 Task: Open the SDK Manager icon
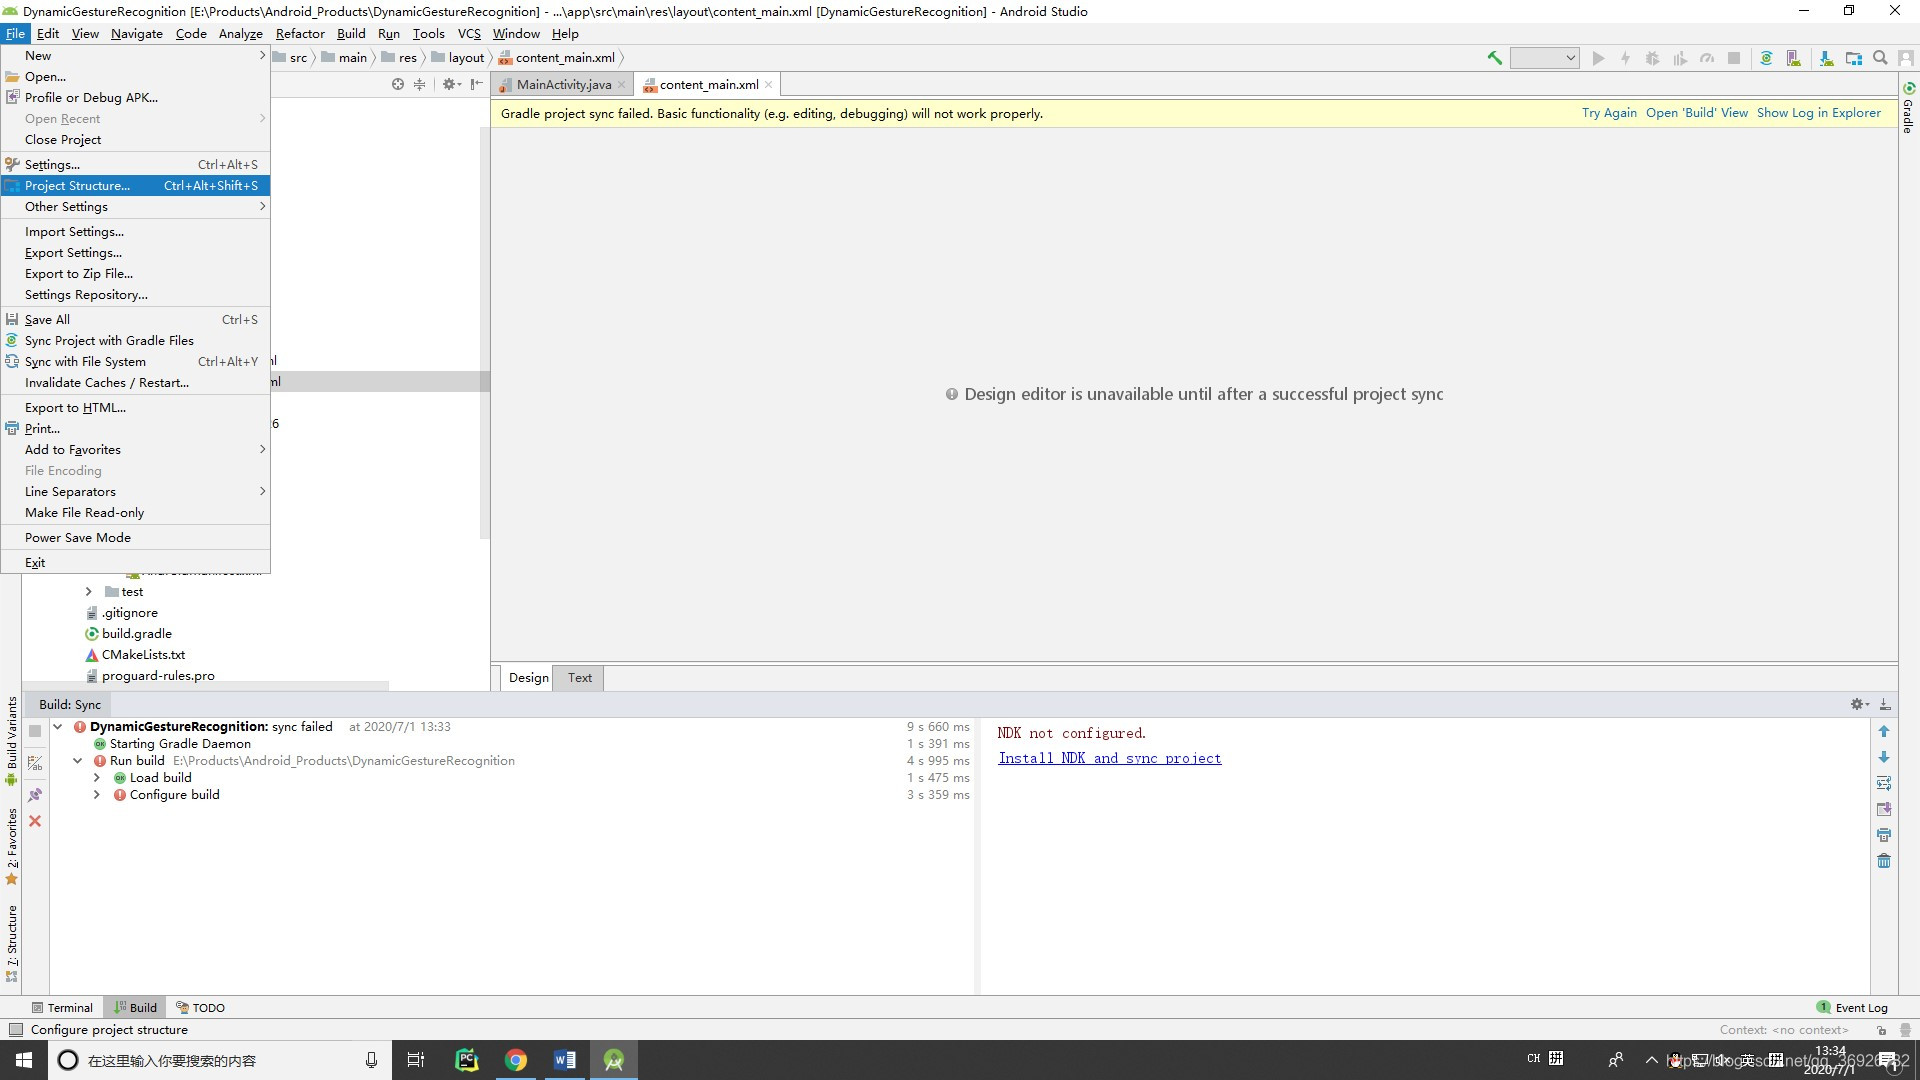[1826, 58]
